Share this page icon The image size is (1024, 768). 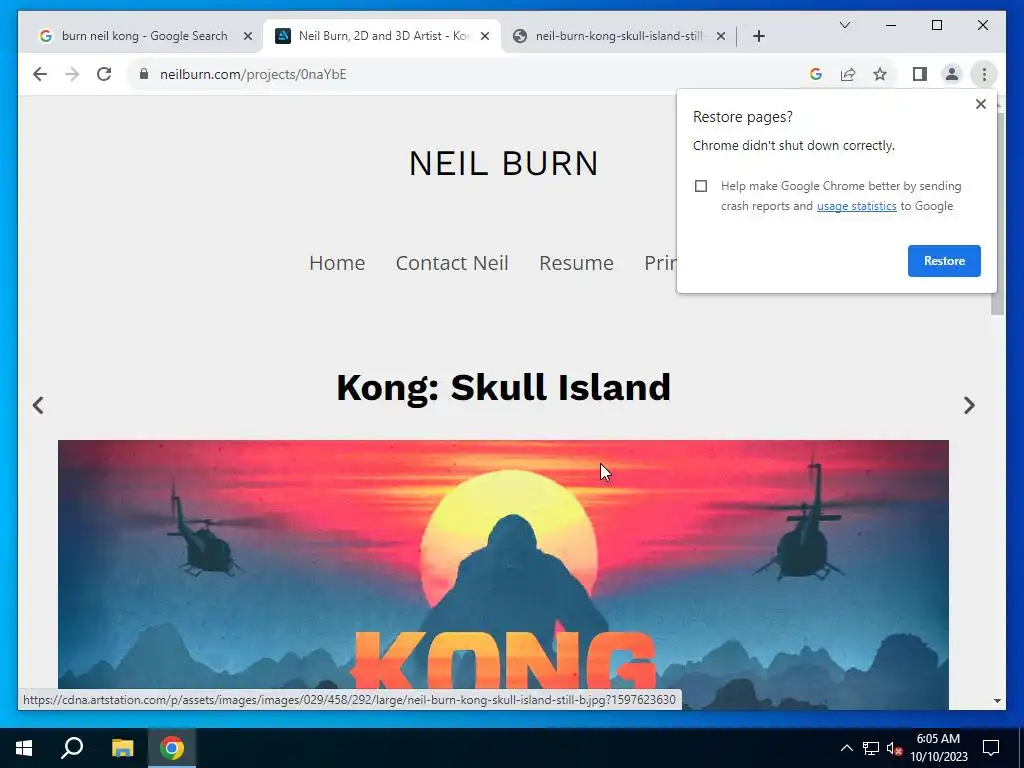pos(848,74)
